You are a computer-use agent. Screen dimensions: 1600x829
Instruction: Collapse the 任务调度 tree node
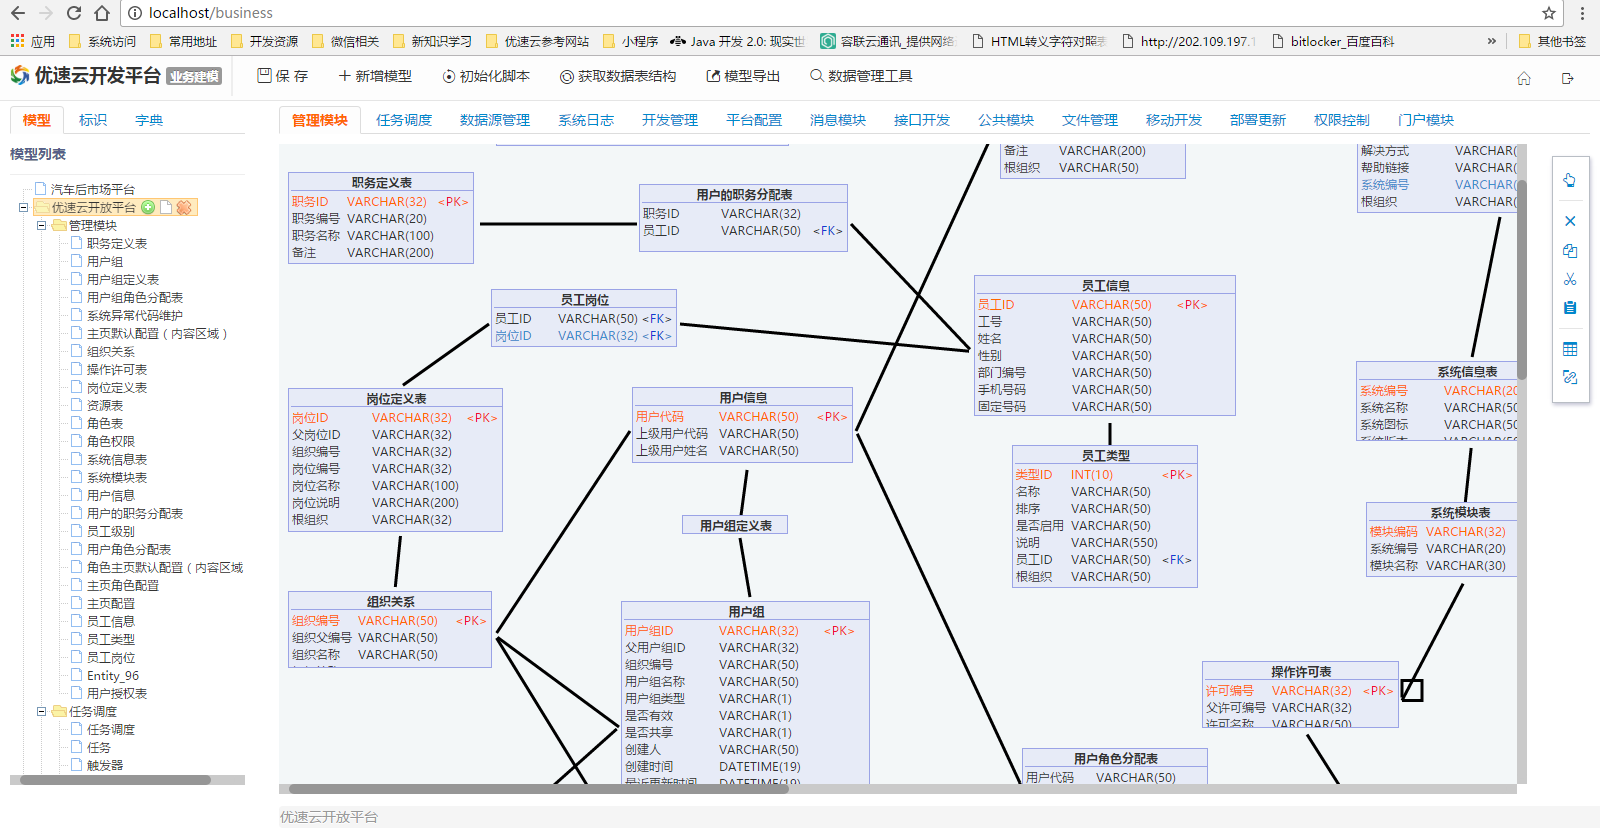(41, 711)
